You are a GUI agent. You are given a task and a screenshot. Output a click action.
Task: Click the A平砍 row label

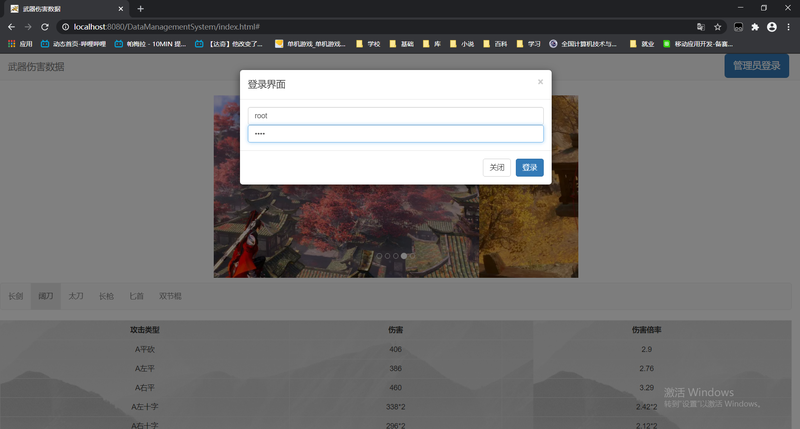coord(145,349)
